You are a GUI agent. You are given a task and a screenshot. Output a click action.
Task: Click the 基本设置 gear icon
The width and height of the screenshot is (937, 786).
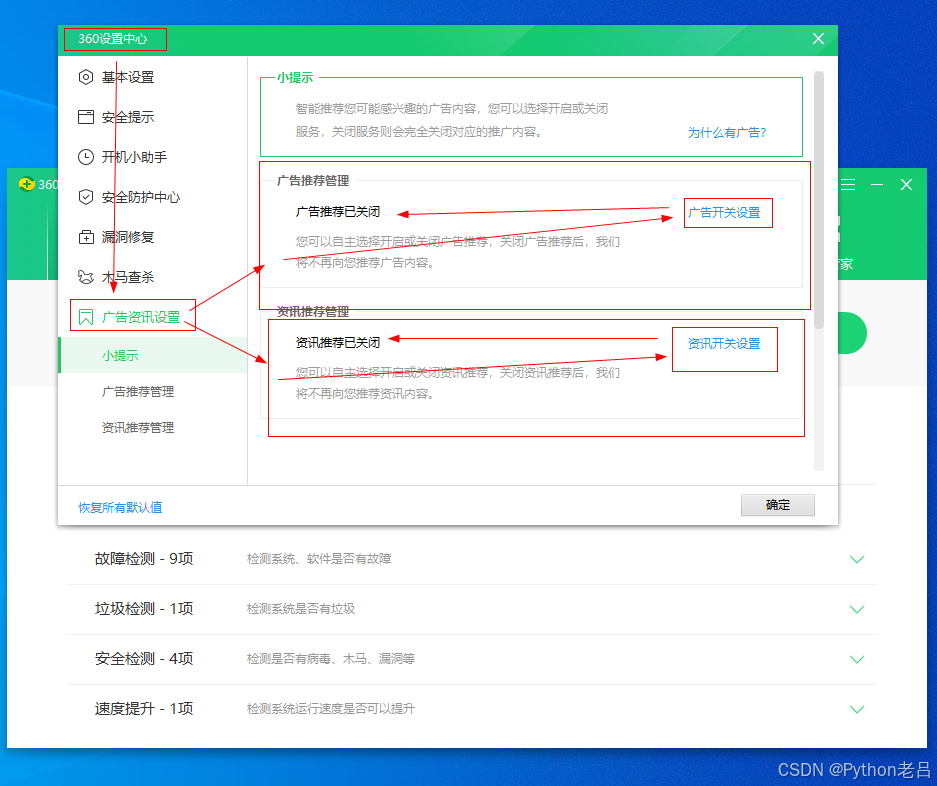(x=86, y=77)
